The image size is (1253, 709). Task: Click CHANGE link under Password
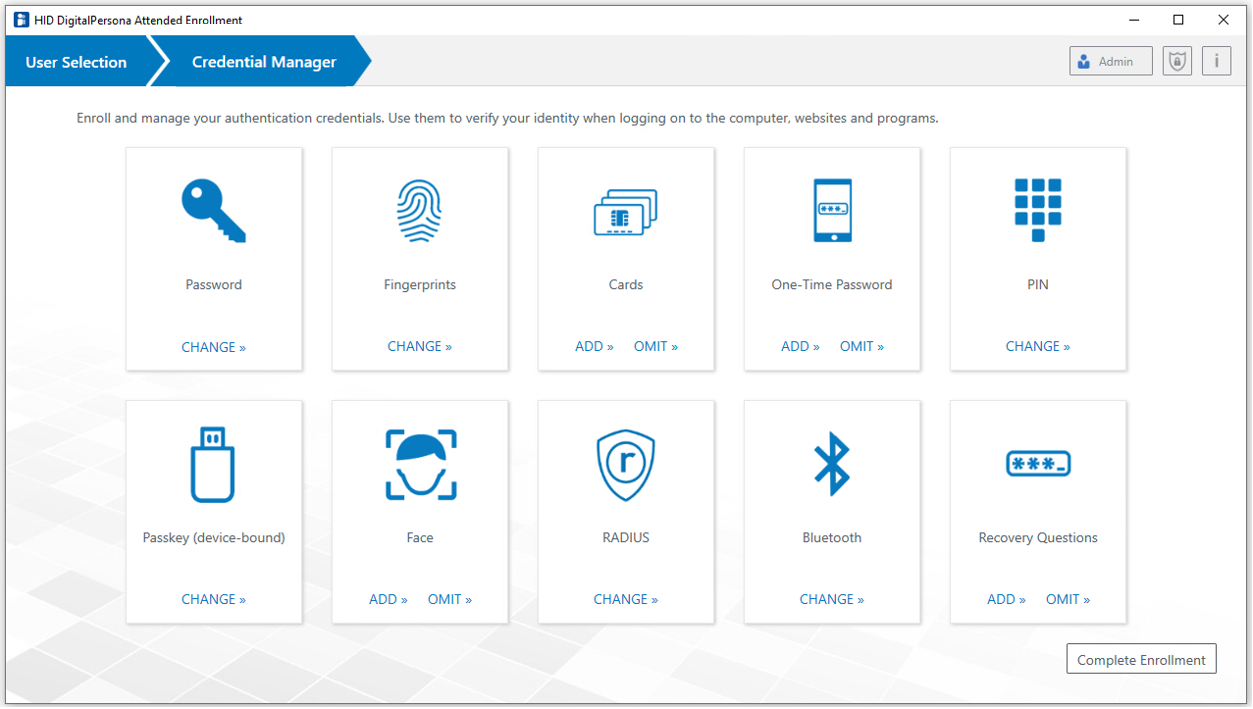point(213,347)
